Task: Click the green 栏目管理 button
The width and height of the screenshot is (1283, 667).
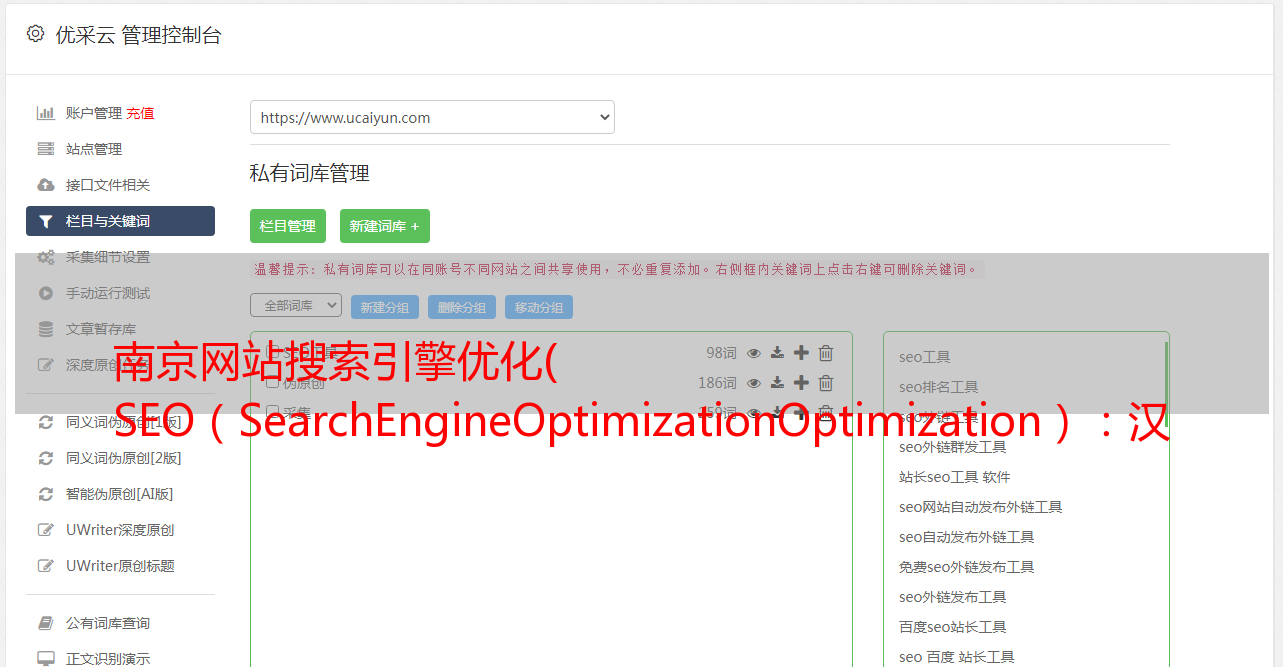Action: tap(288, 226)
